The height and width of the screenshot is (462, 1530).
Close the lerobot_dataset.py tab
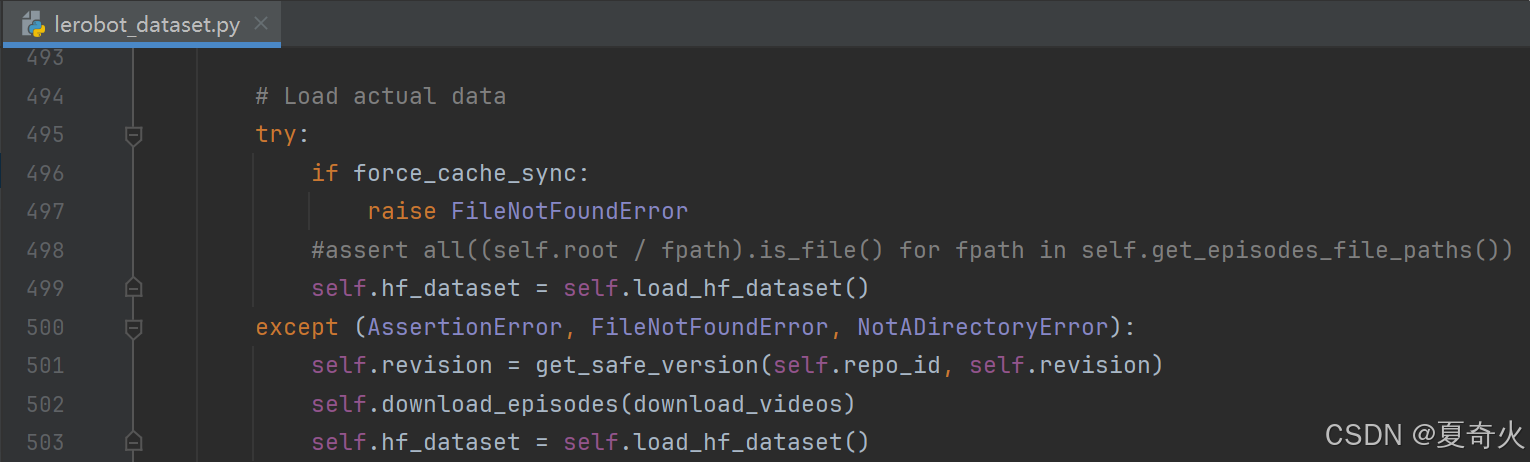(261, 23)
